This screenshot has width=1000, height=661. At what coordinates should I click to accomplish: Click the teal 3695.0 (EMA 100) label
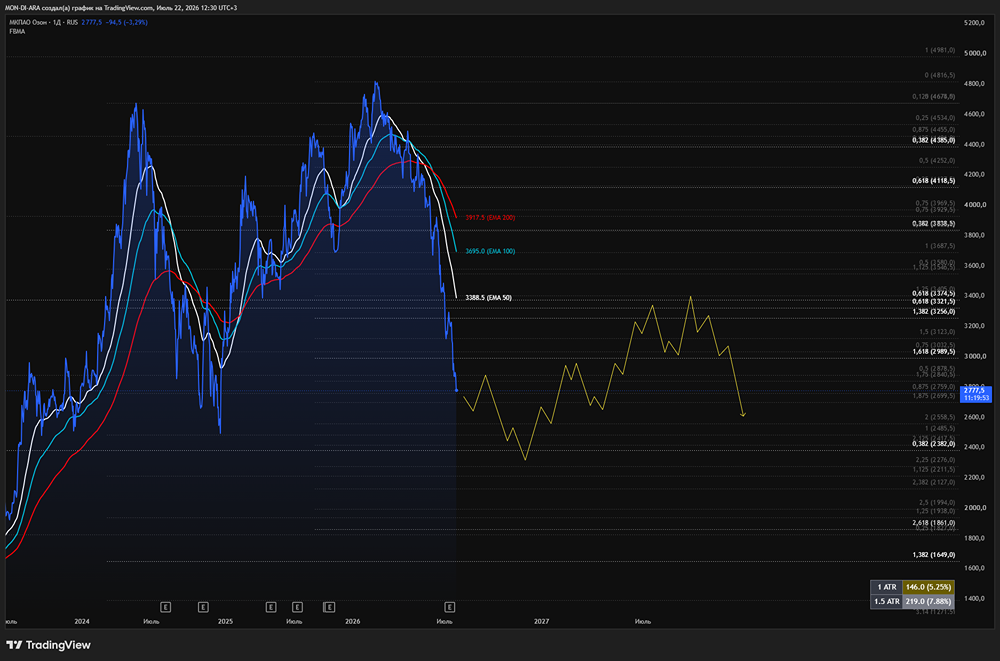(490, 251)
